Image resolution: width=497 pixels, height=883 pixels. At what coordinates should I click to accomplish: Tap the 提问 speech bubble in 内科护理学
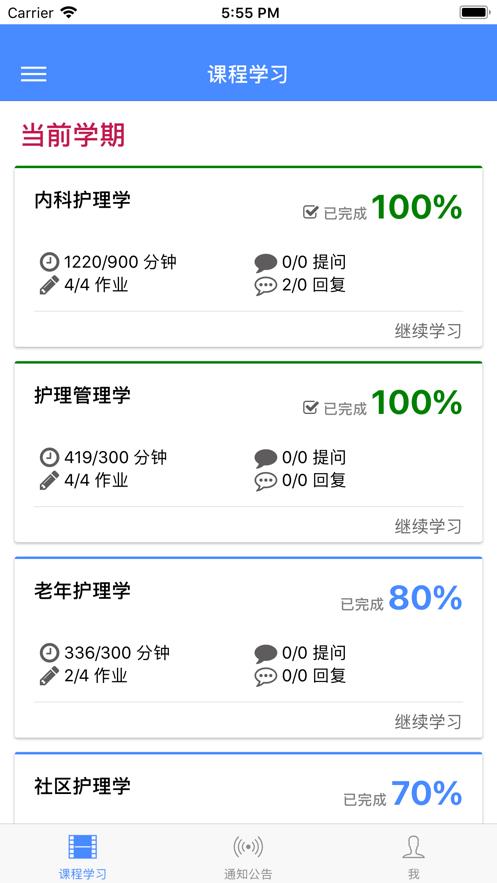coord(266,262)
